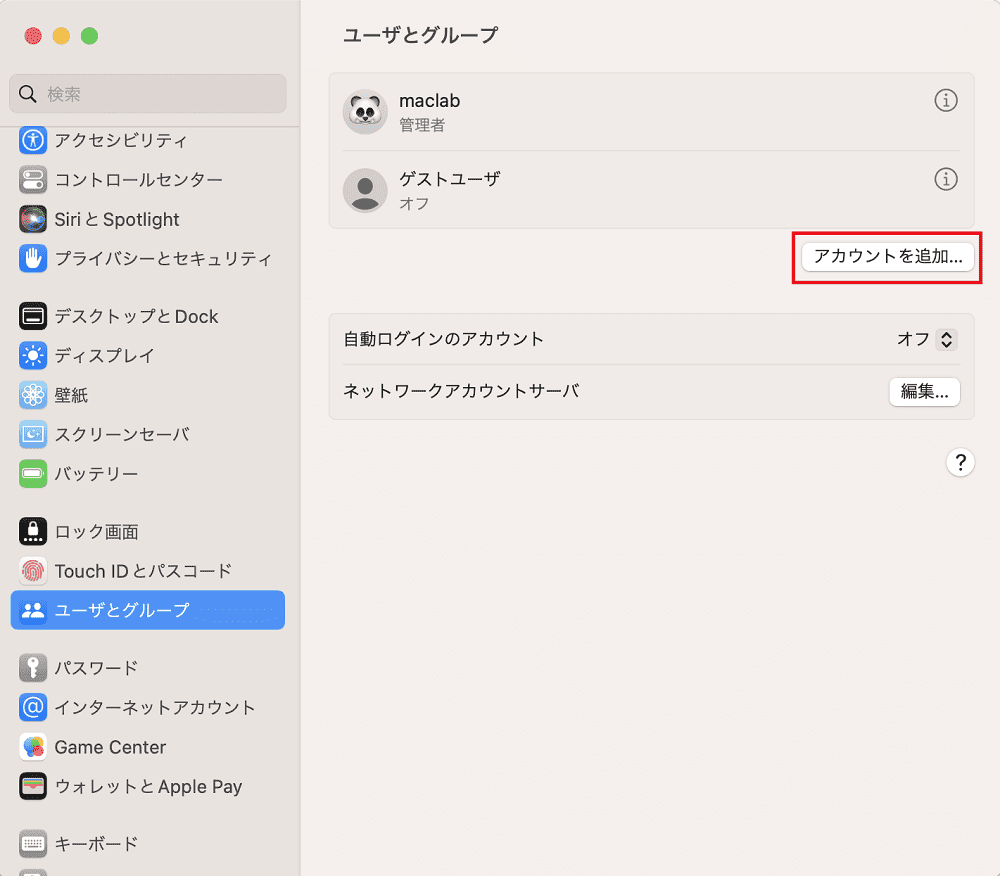Open パスワード label in sidebar

point(96,668)
